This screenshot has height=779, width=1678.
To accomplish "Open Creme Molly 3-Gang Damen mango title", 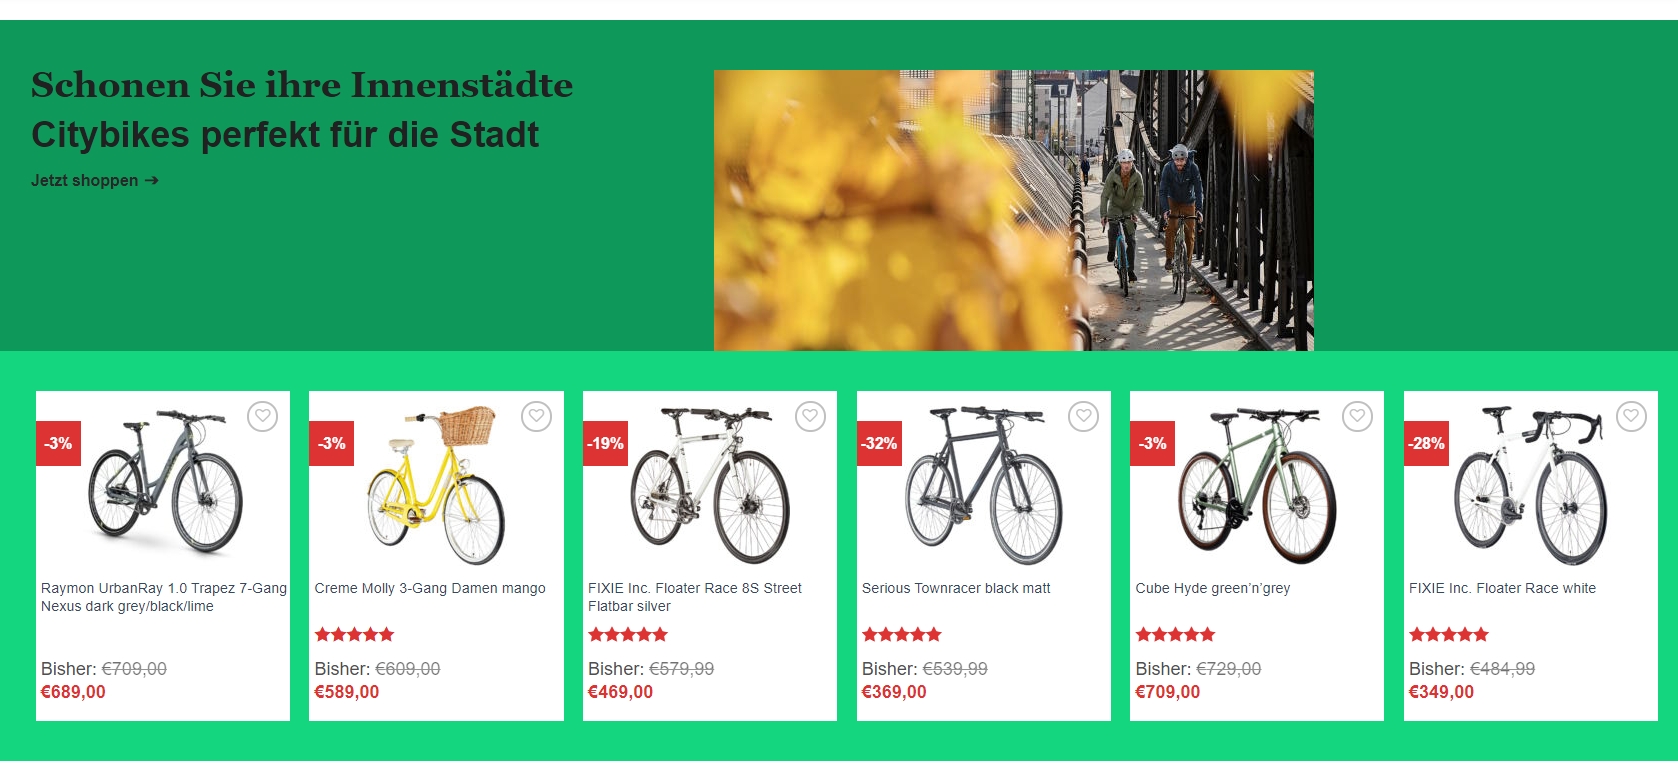I will 430,588.
